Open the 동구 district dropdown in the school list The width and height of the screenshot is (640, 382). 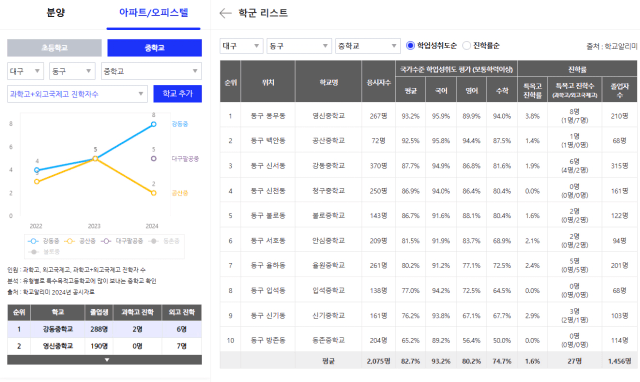(x=299, y=46)
